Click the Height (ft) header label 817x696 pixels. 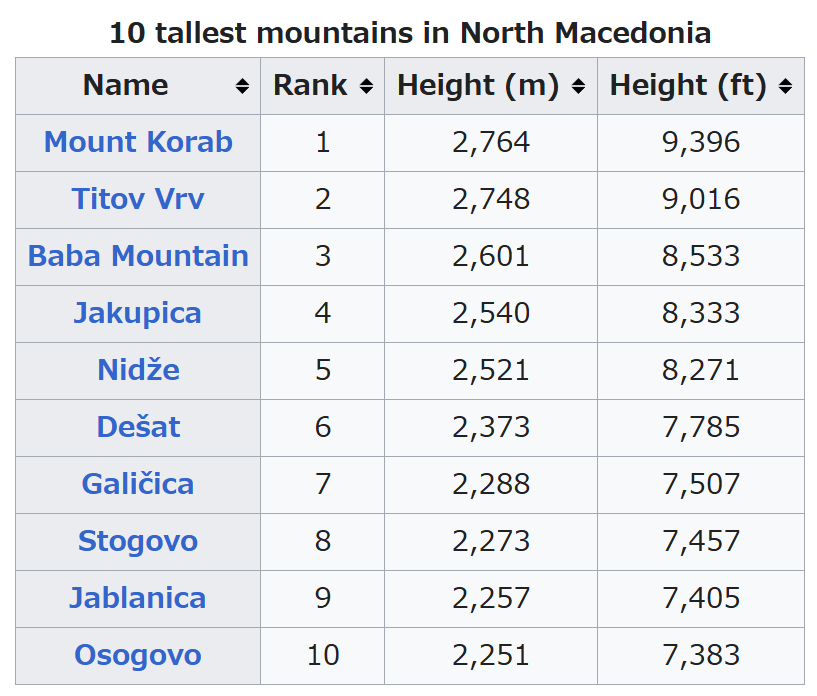688,86
